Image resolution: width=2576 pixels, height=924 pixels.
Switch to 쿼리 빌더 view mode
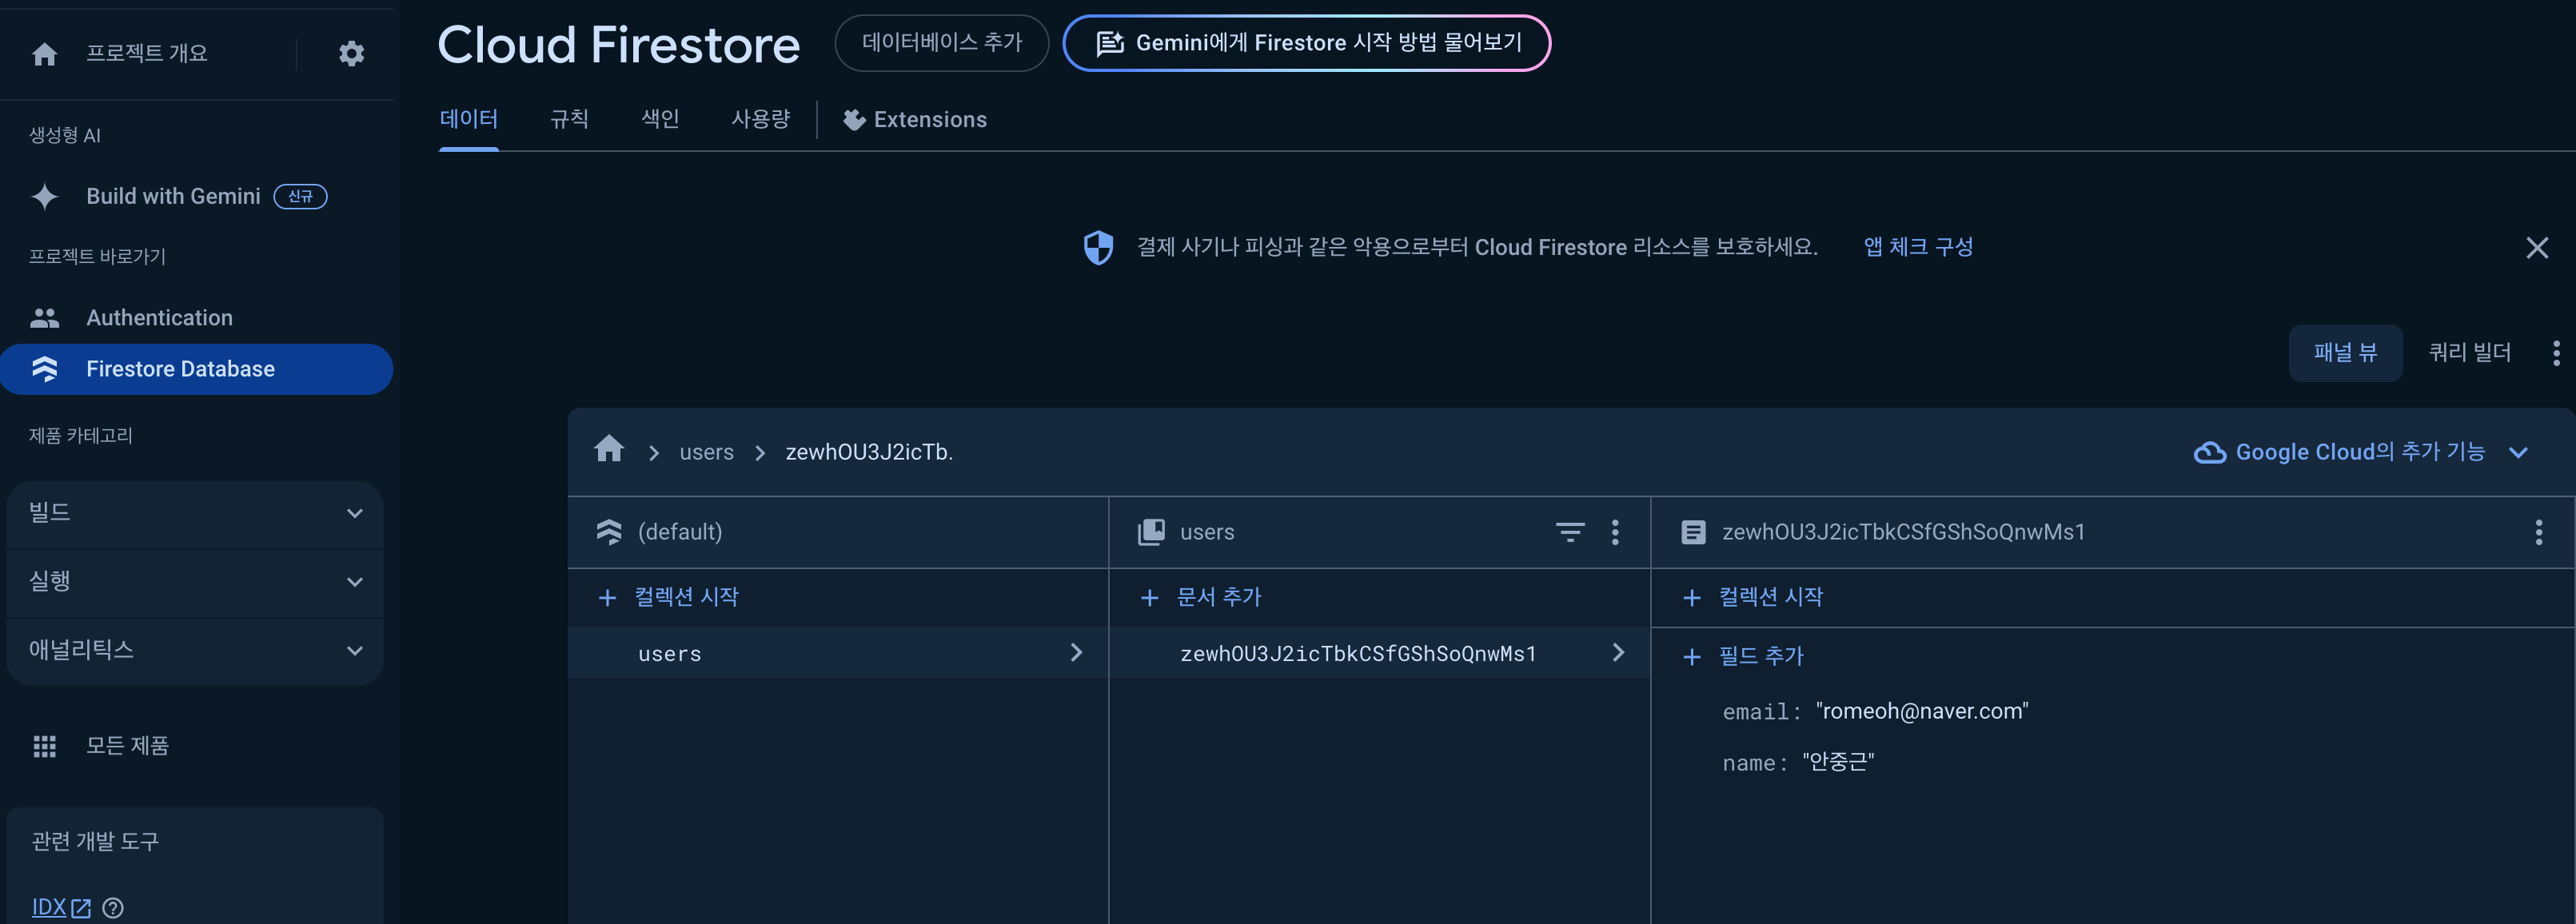click(2469, 353)
